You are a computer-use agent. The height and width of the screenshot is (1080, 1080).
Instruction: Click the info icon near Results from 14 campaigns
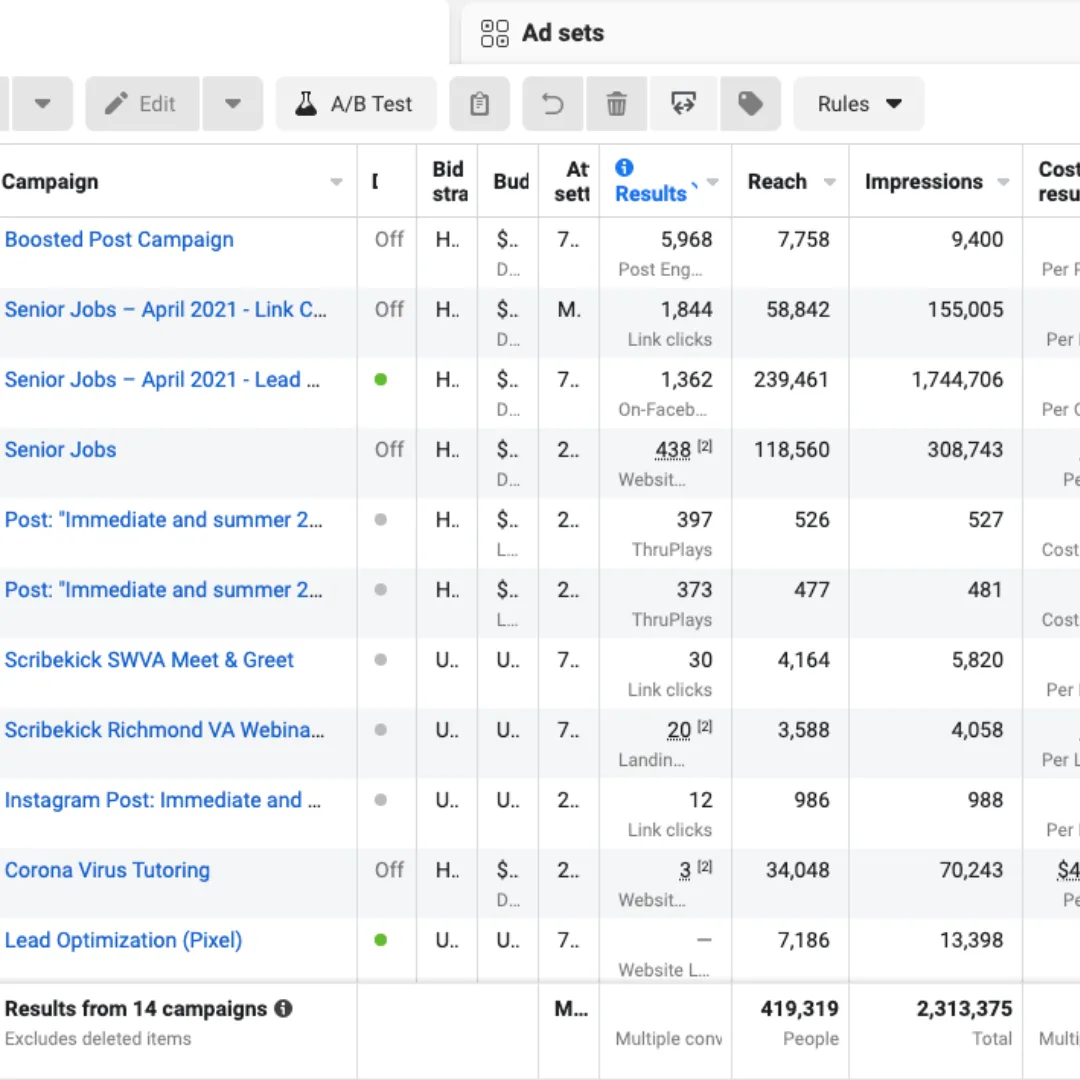(283, 1009)
